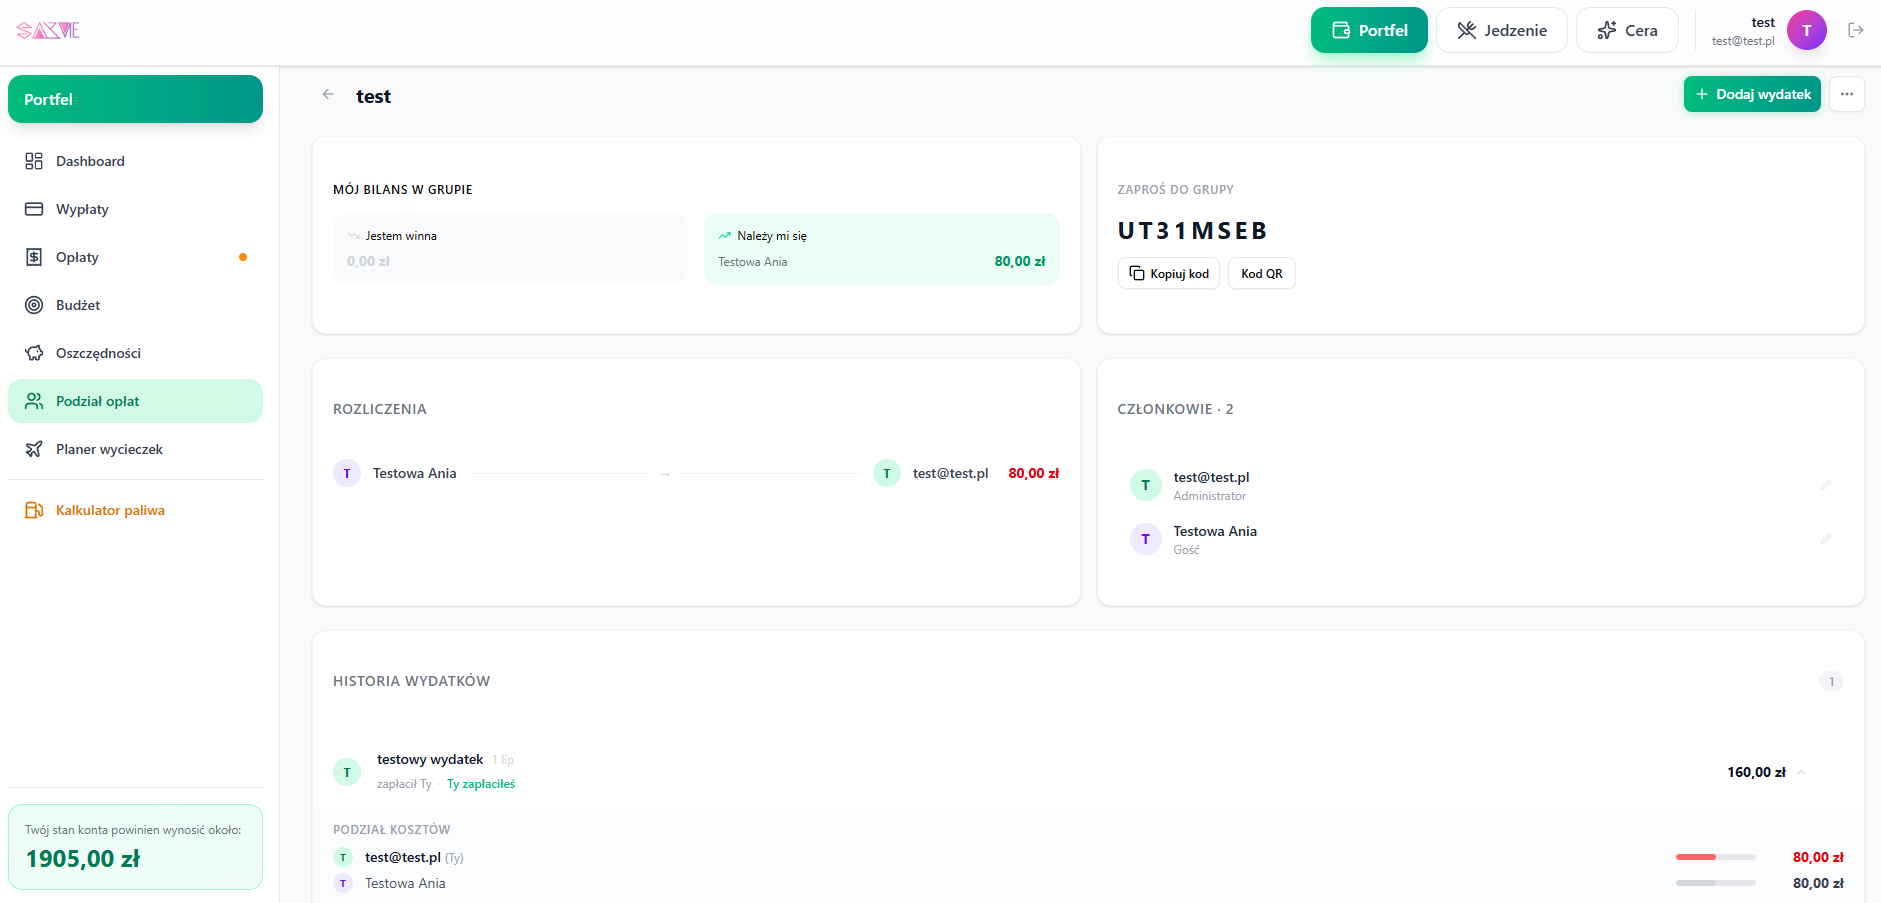Edit member test@test.pl with the pencil icon
This screenshot has width=1881, height=903.
(x=1825, y=485)
